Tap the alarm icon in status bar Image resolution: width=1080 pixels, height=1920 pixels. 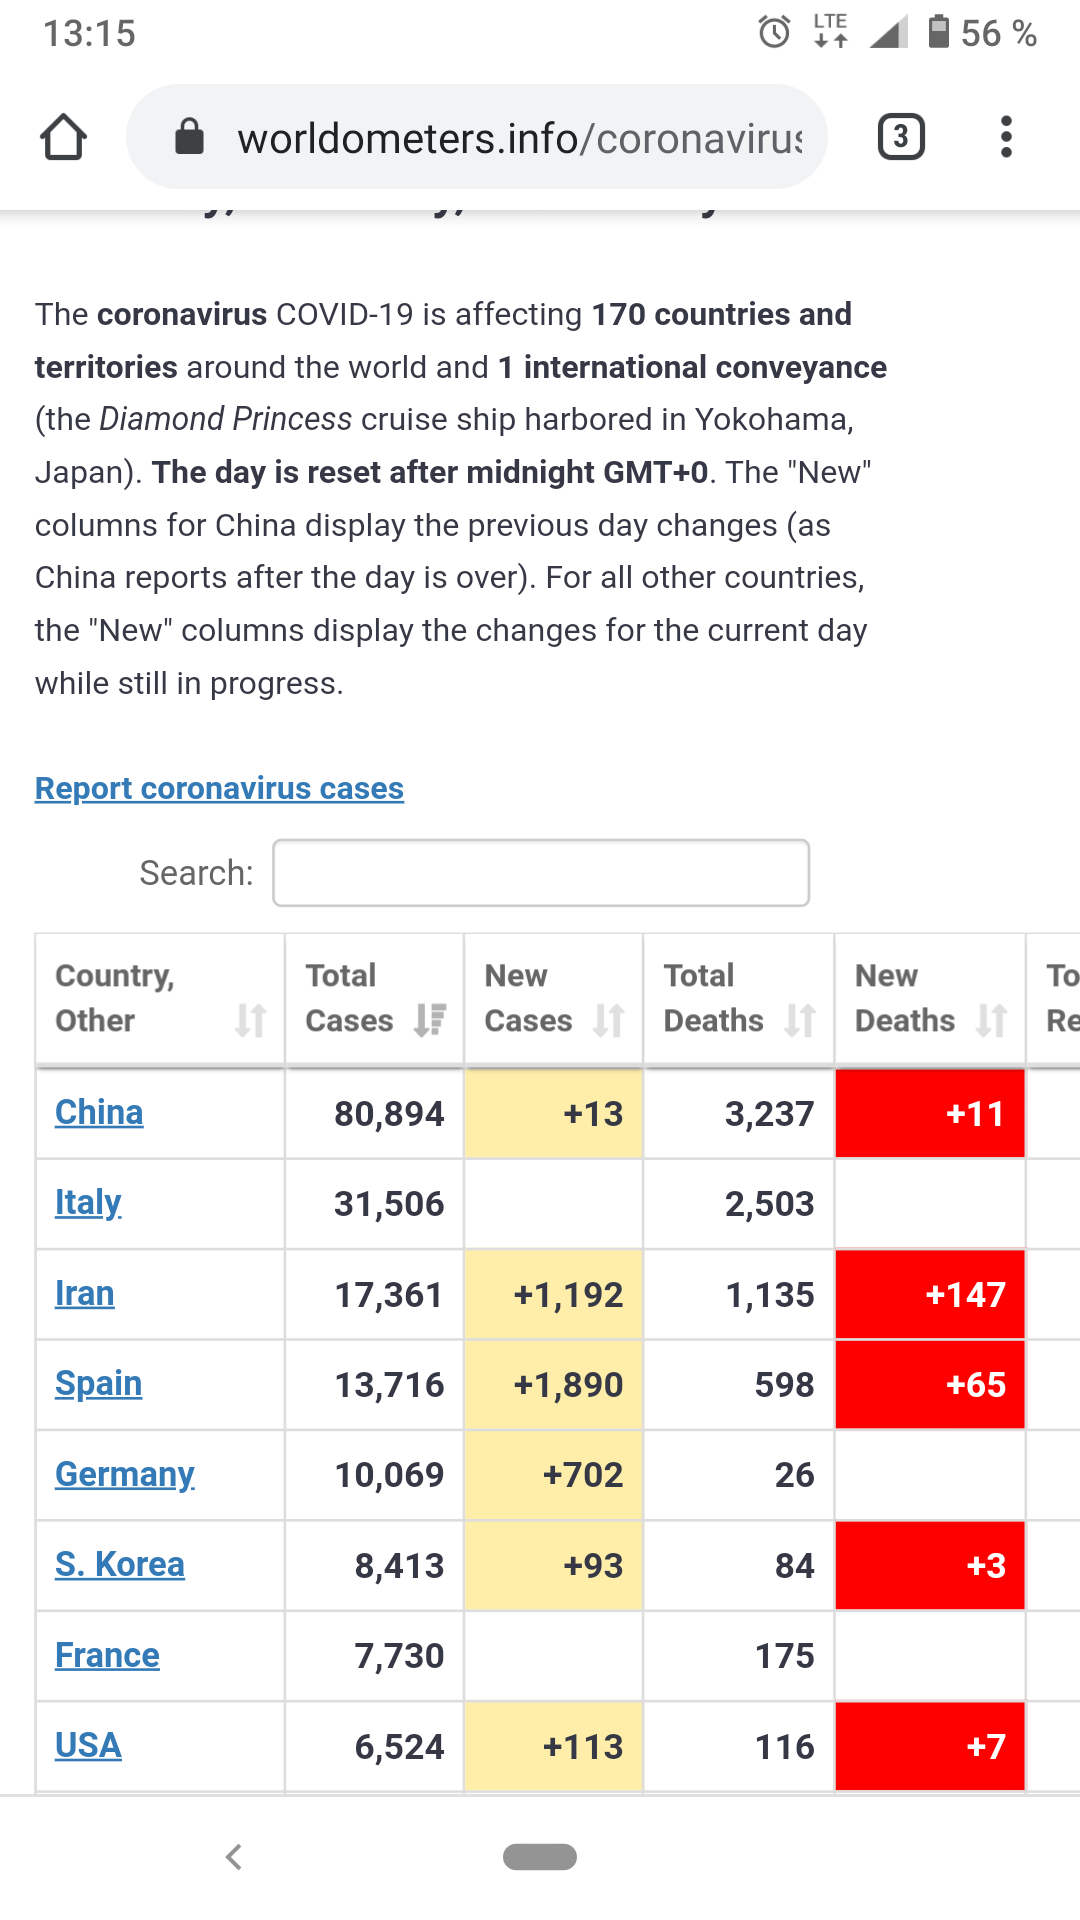pyautogui.click(x=774, y=33)
